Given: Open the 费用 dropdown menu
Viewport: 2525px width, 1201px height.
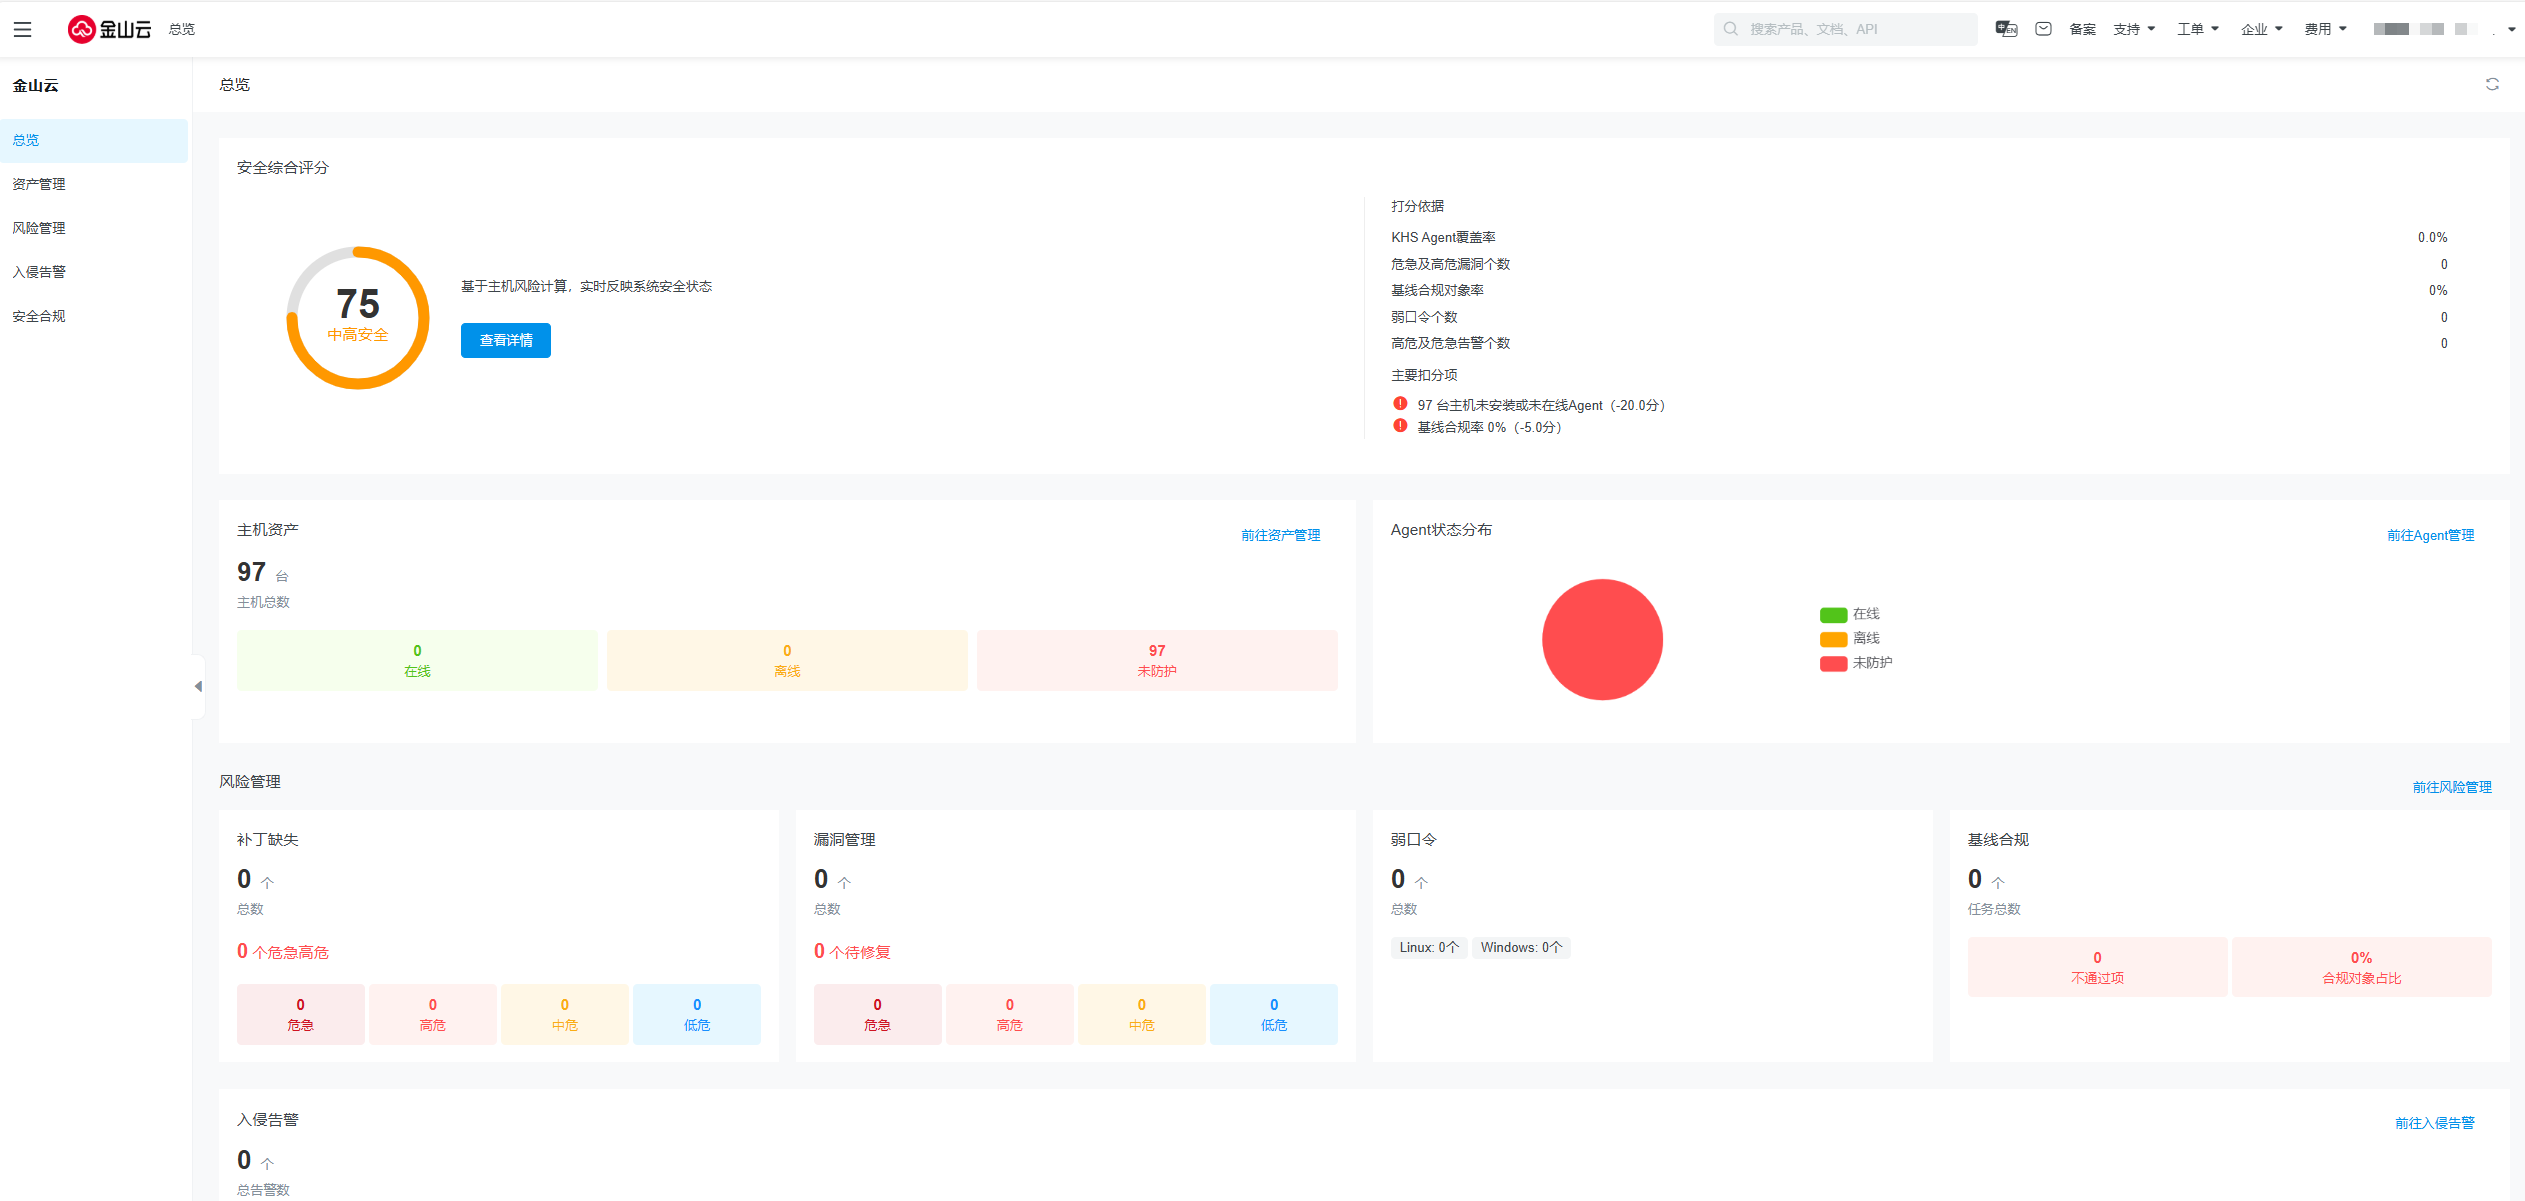Looking at the screenshot, I should 2324,29.
